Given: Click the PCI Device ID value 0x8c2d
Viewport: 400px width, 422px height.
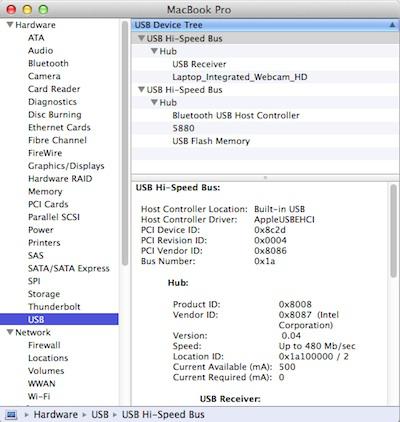Looking at the screenshot, I should [270, 230].
